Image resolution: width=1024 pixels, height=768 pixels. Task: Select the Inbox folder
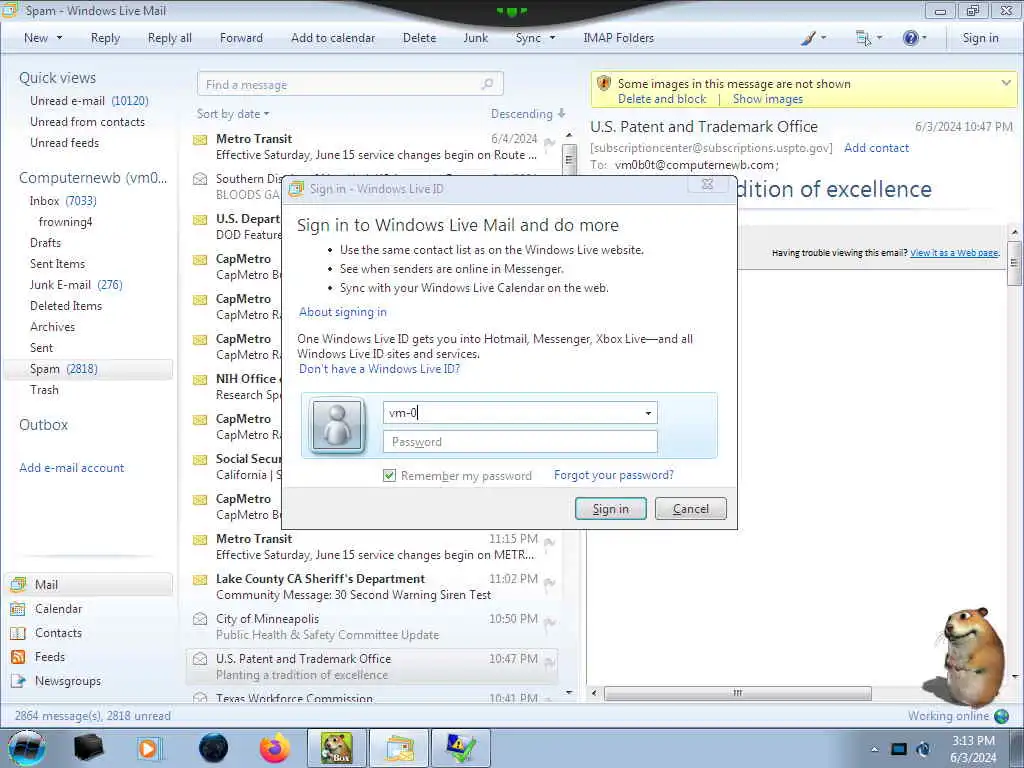point(63,201)
